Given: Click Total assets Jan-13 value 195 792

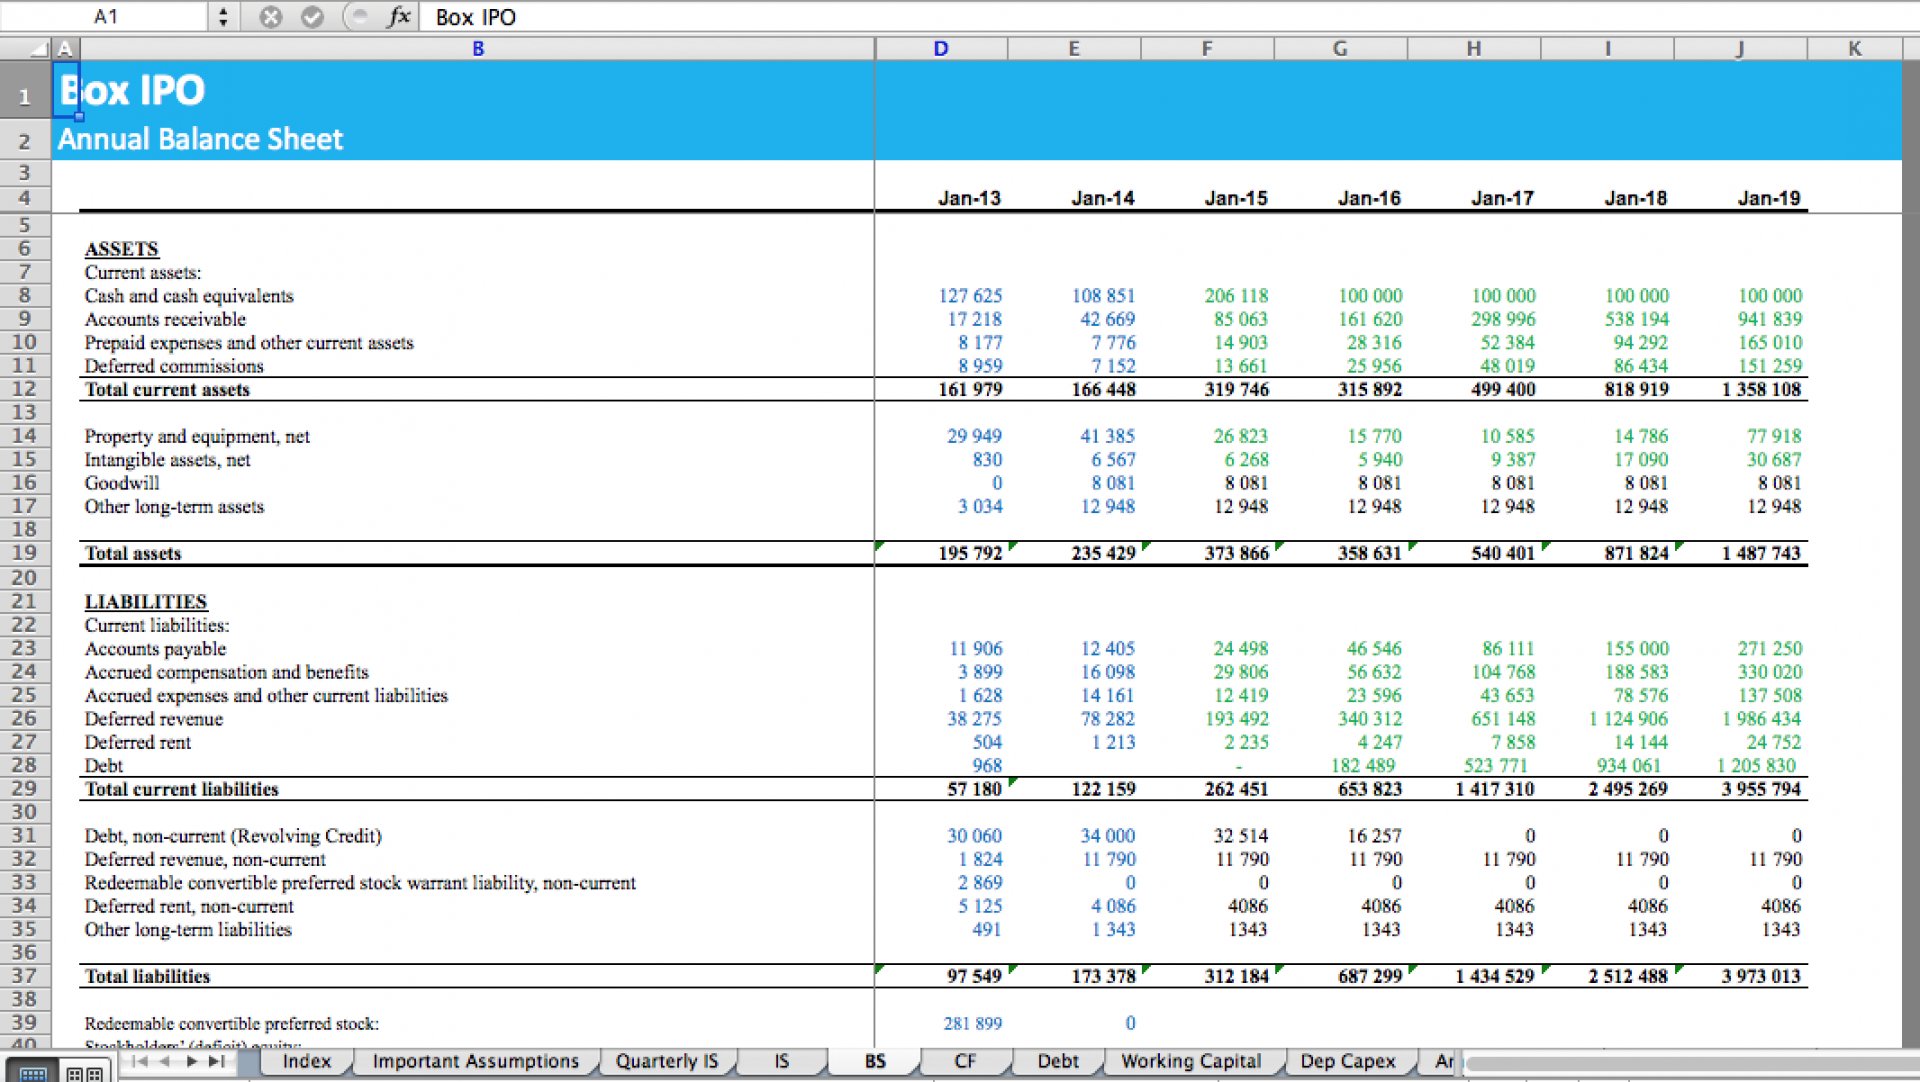Looking at the screenshot, I should click(970, 553).
